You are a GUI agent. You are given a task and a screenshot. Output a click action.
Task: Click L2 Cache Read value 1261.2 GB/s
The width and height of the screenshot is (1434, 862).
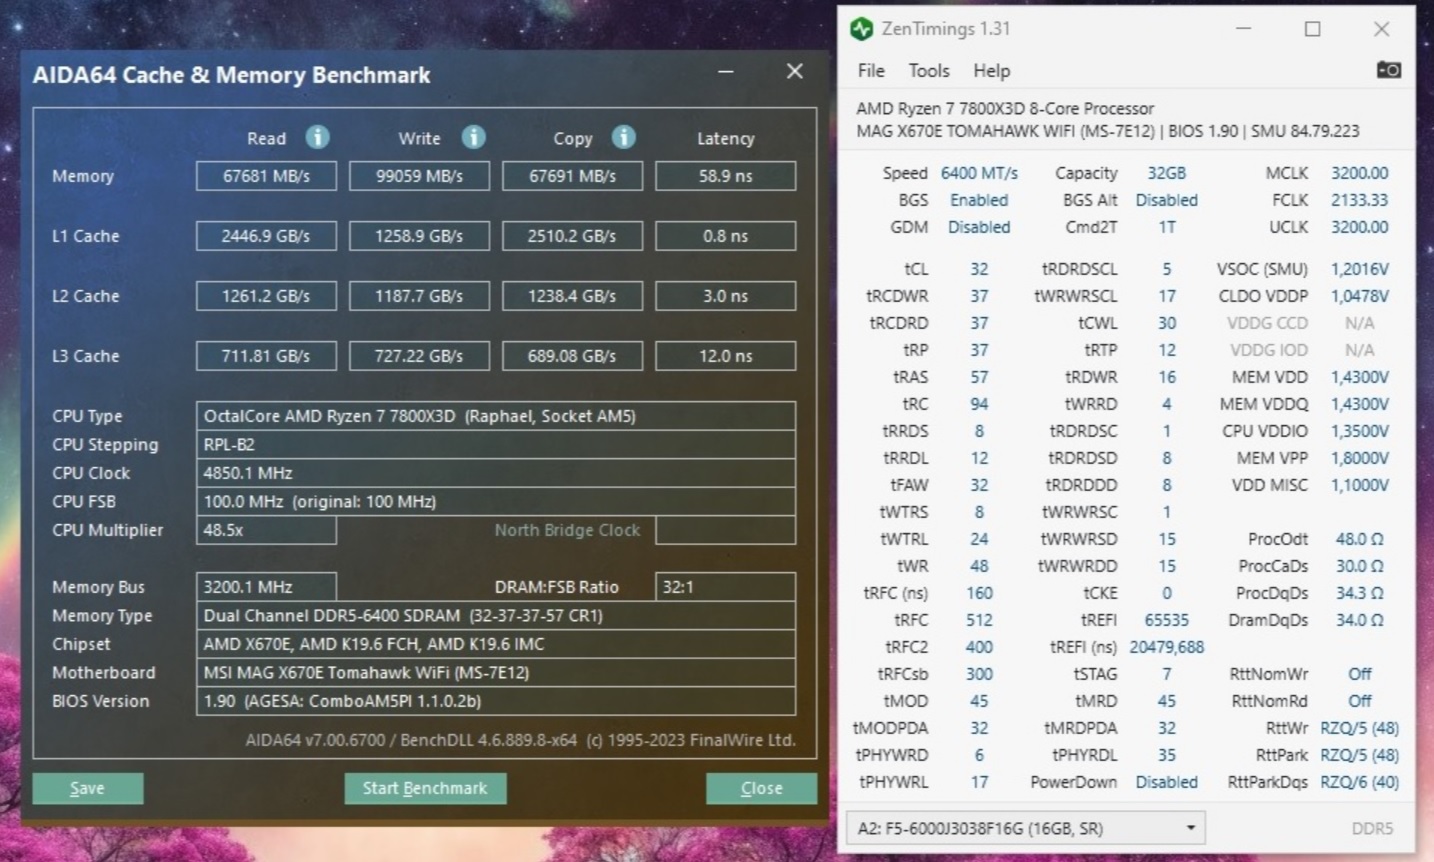click(x=266, y=296)
